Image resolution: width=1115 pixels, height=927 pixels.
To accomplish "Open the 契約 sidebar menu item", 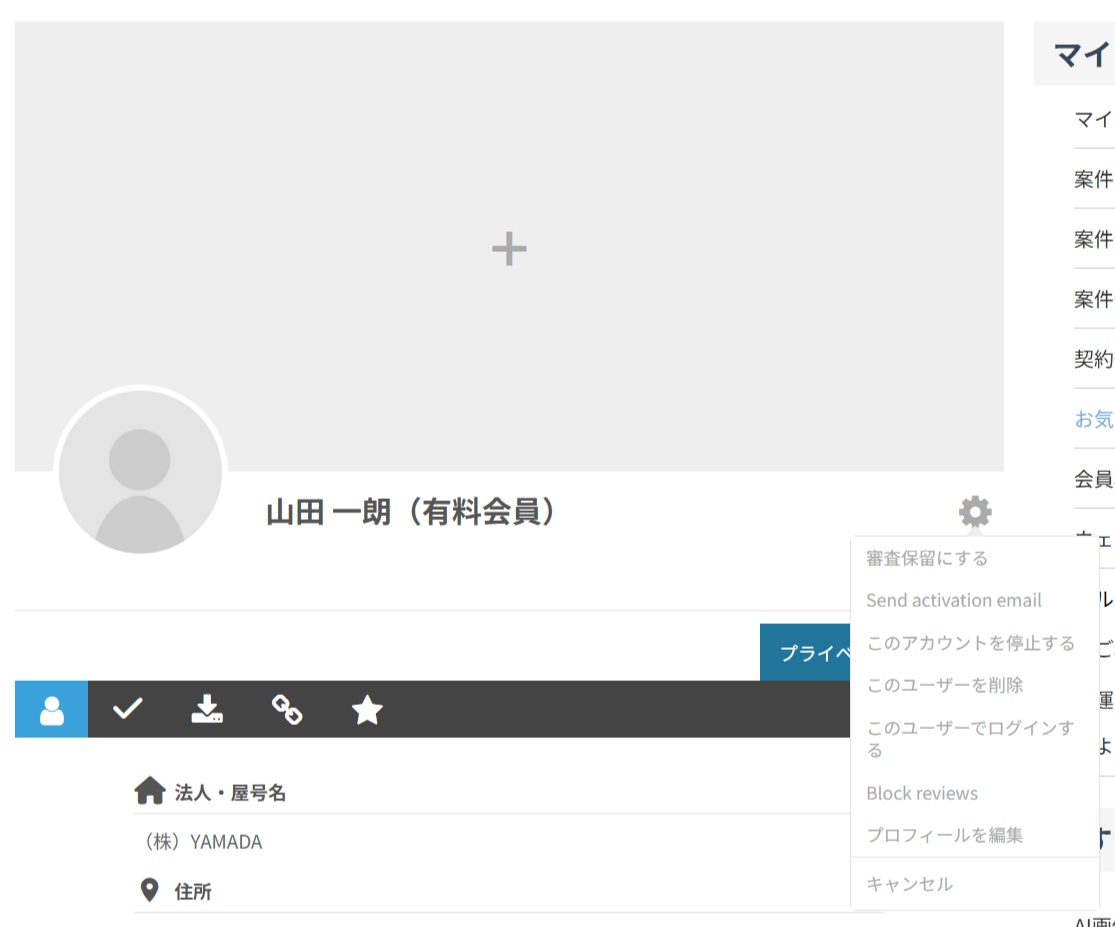I will coord(1093,359).
